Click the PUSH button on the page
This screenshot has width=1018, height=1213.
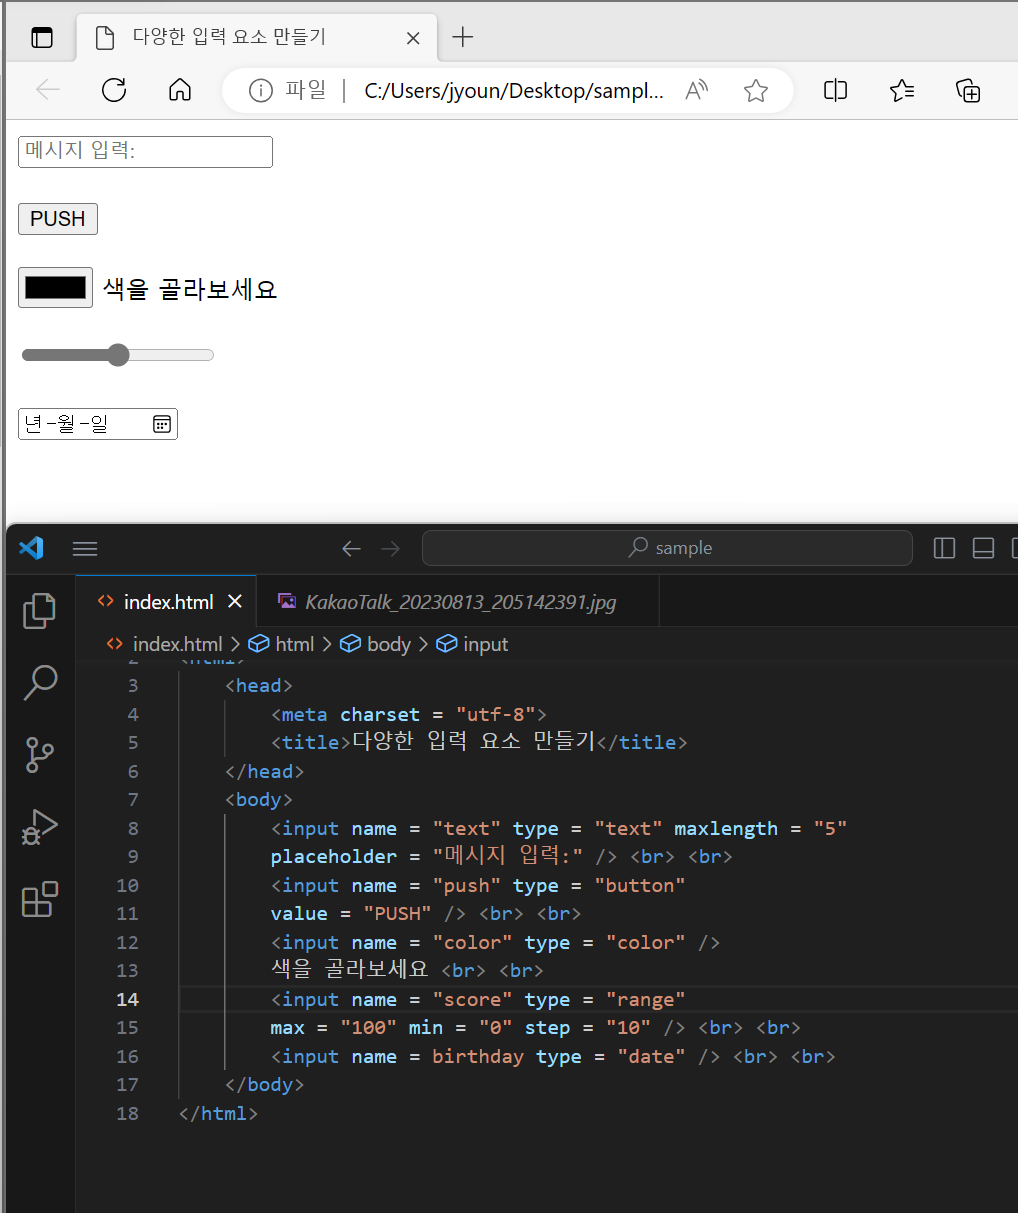point(58,219)
